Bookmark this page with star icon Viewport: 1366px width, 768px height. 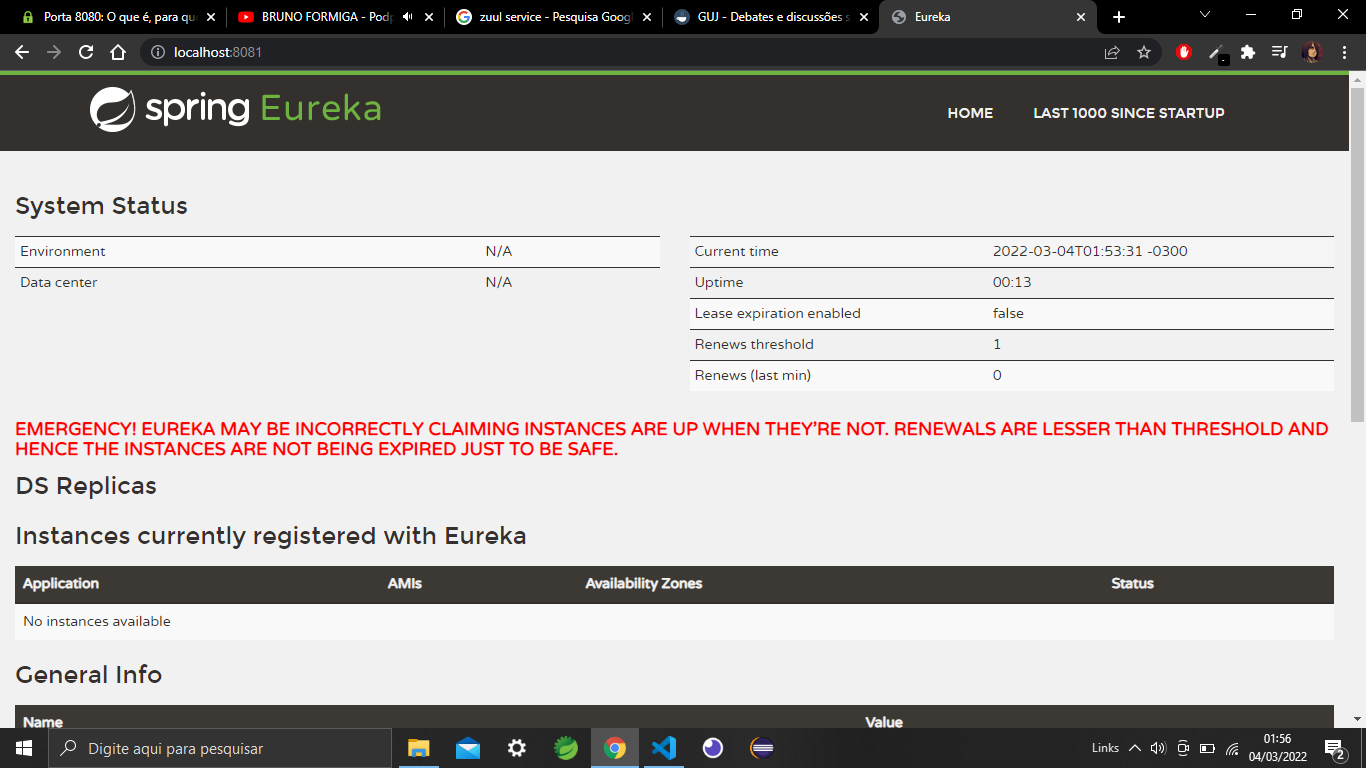[1144, 52]
